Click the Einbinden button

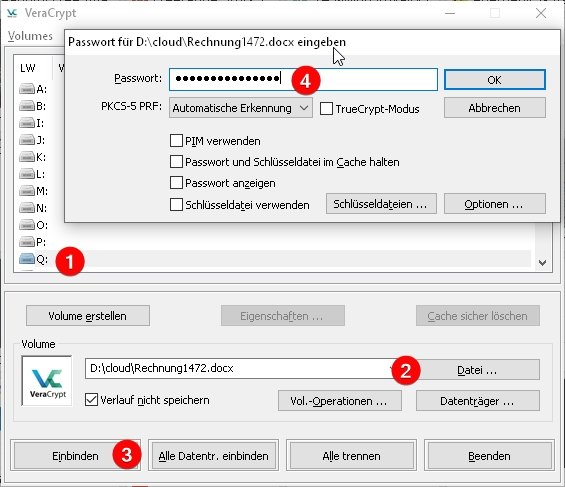(x=75, y=456)
